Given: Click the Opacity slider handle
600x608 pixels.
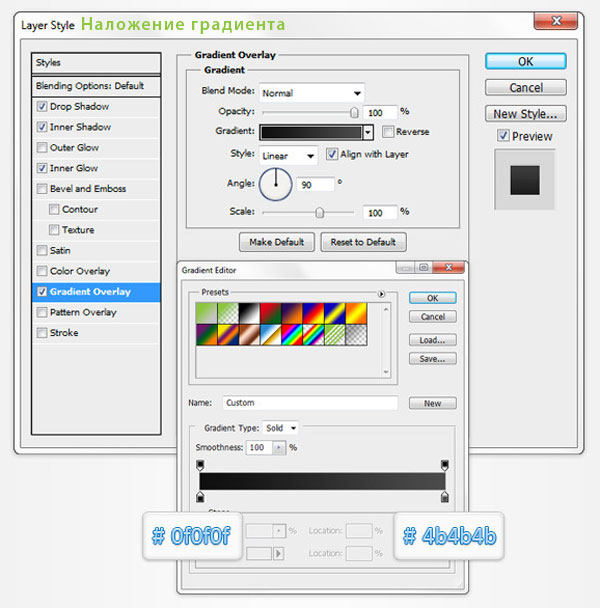Looking at the screenshot, I should tap(354, 113).
